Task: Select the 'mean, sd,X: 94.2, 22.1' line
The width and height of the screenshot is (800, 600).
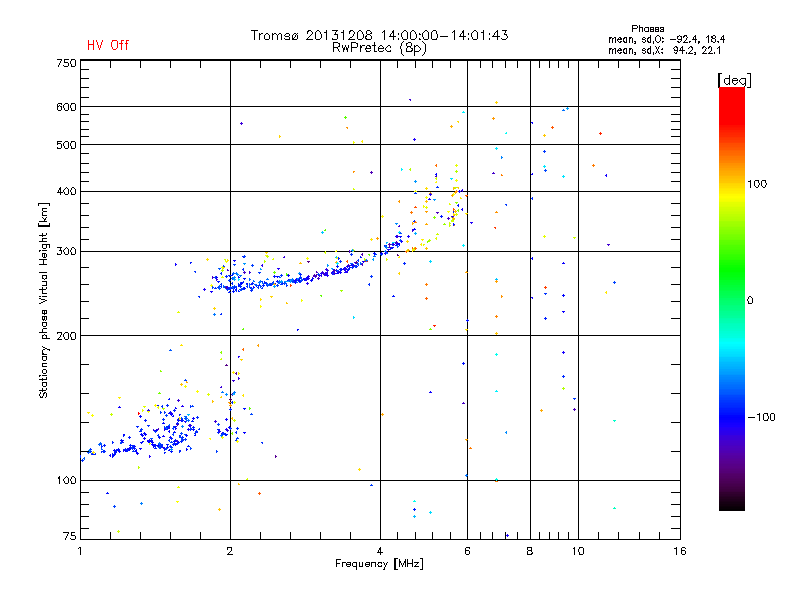Action: (x=664, y=50)
